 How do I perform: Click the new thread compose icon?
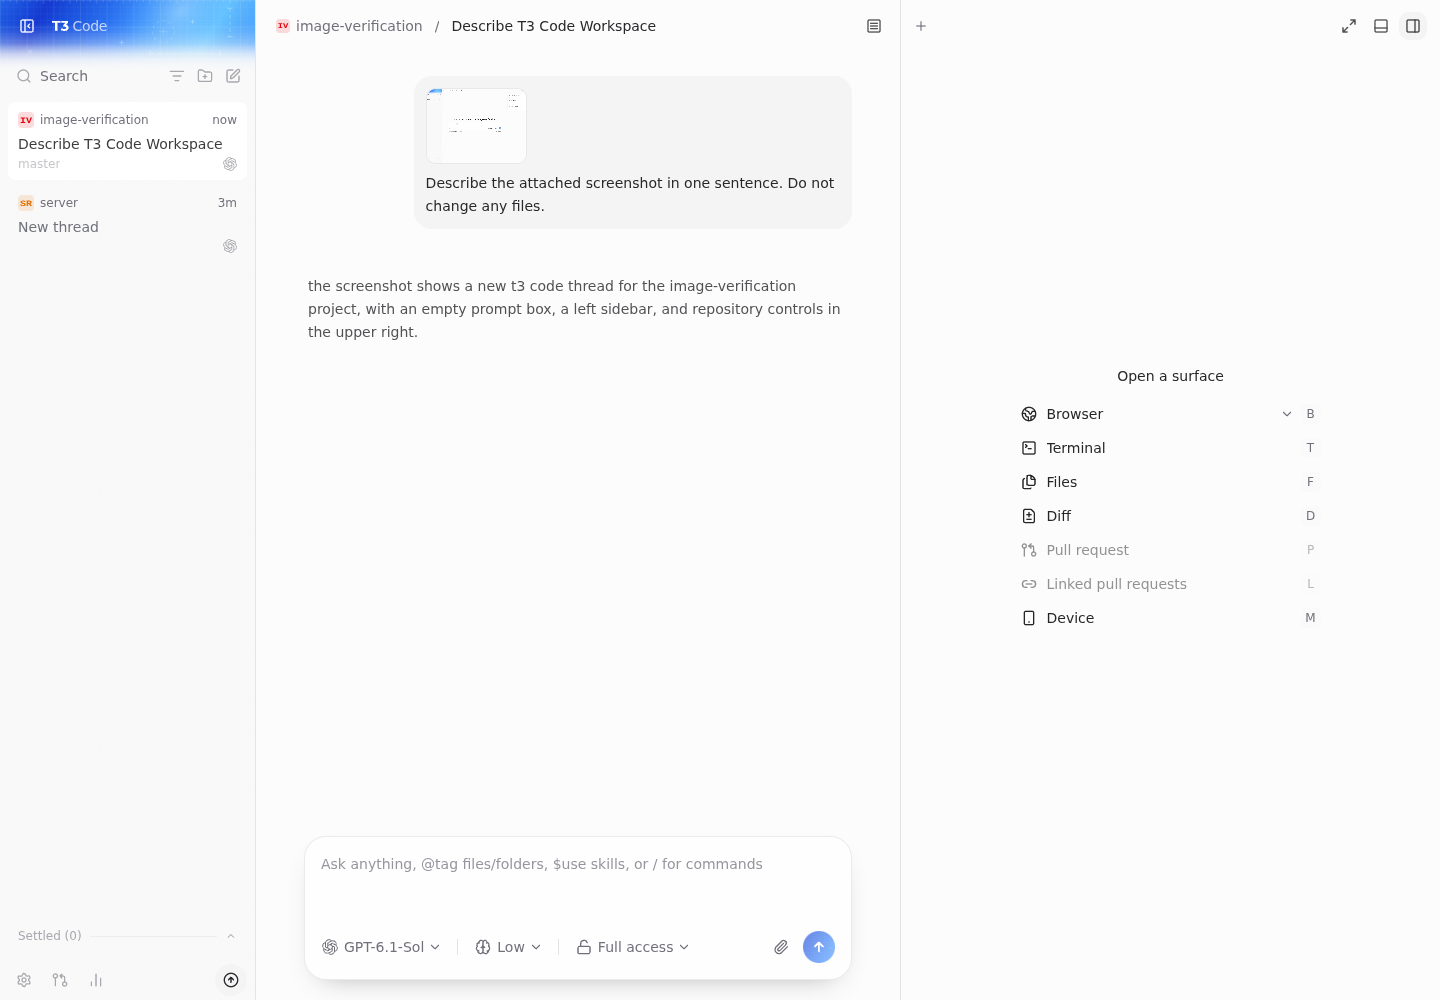[233, 76]
